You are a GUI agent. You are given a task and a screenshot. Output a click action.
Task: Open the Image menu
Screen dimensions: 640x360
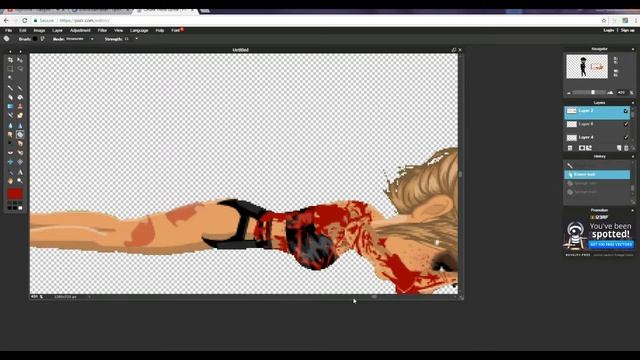39,31
